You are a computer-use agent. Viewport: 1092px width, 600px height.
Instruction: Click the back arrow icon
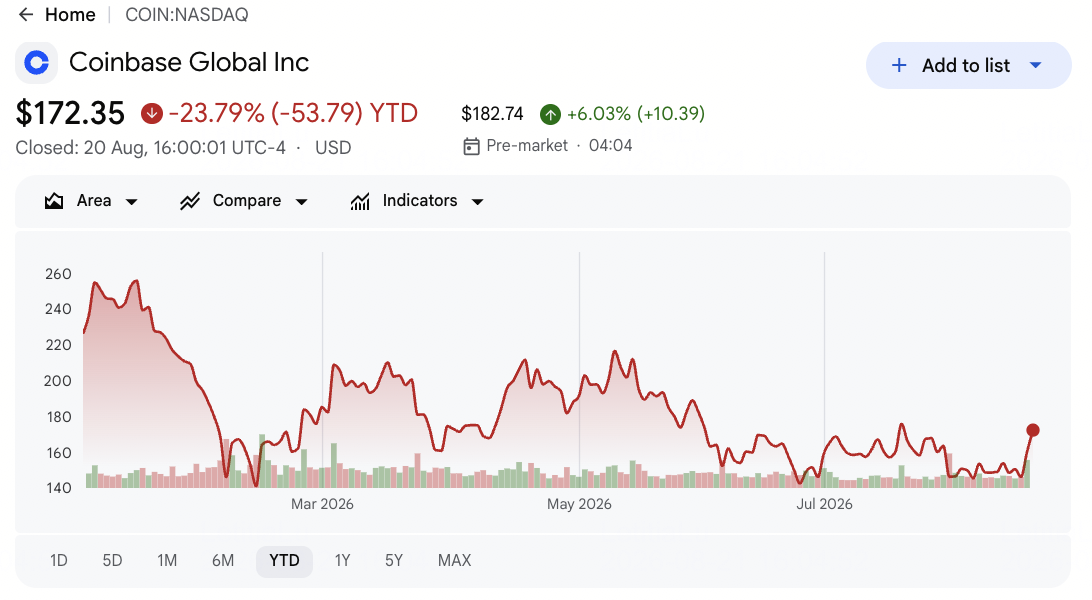(26, 15)
